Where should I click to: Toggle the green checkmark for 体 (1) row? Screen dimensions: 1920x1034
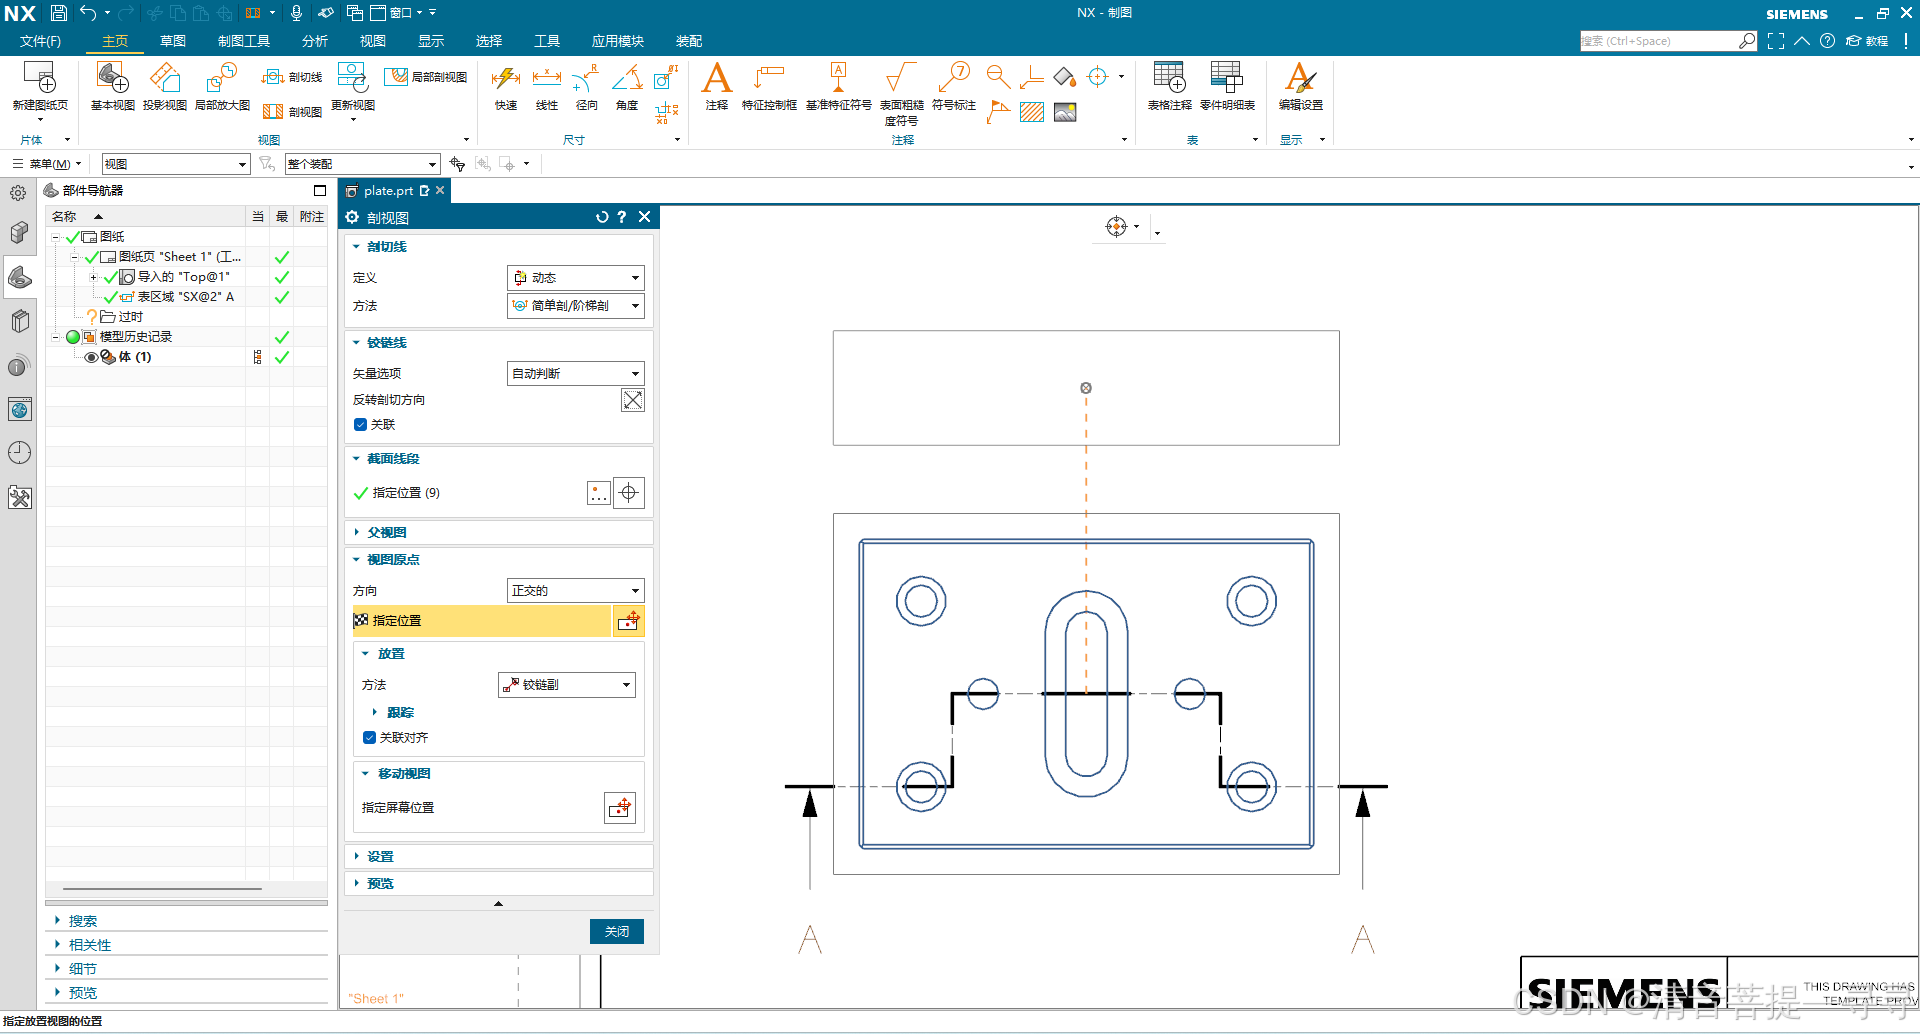282,357
